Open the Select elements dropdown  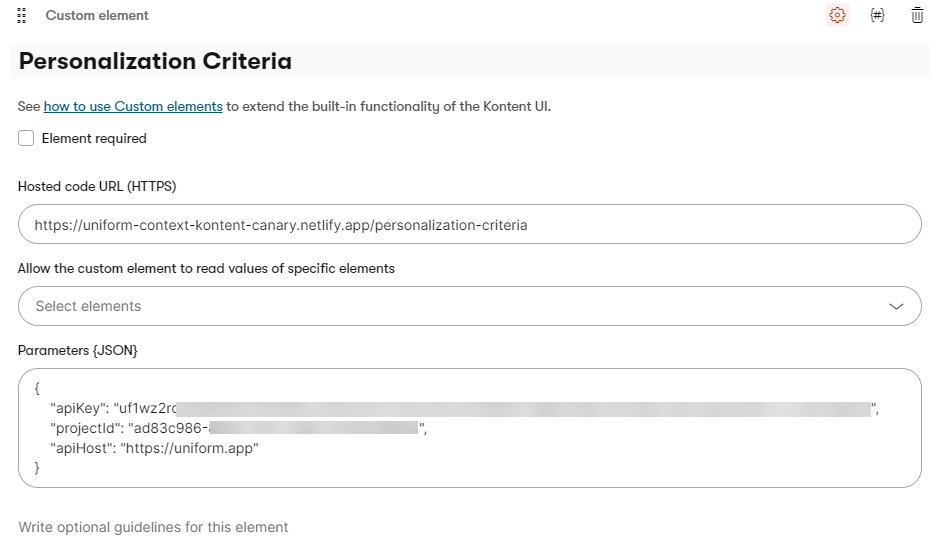pos(450,306)
